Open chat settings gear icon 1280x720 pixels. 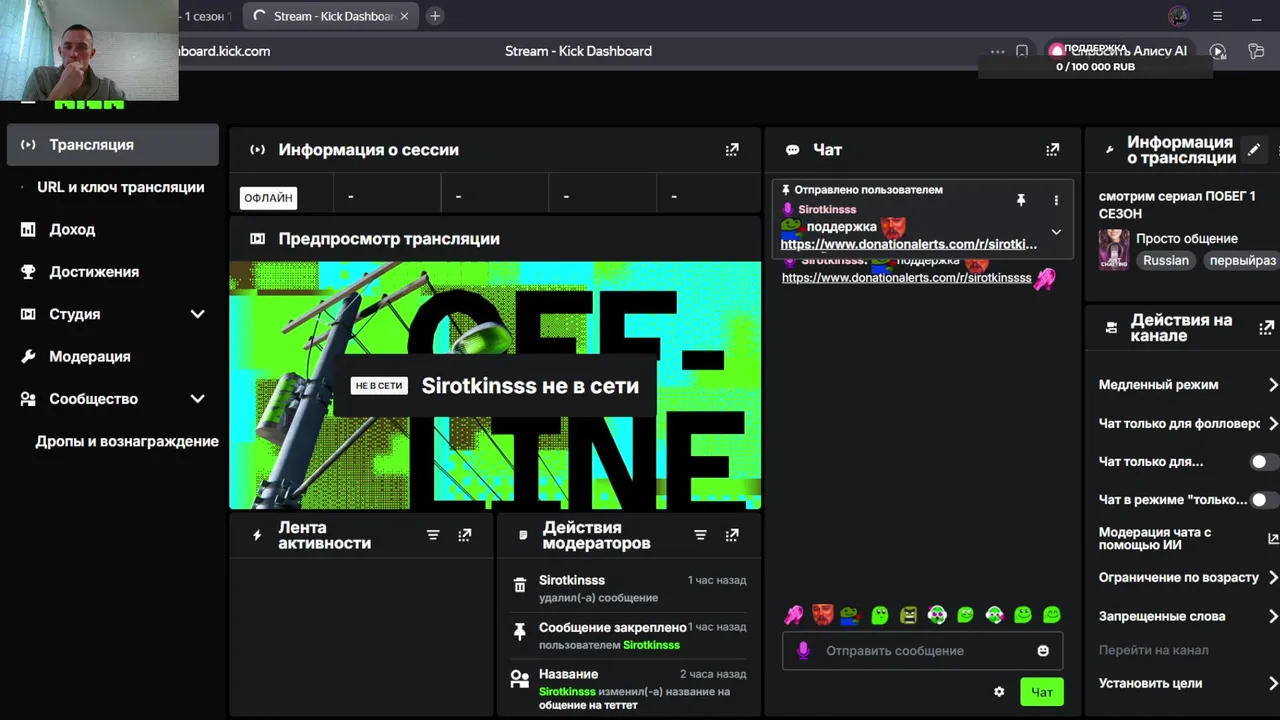coord(998,692)
